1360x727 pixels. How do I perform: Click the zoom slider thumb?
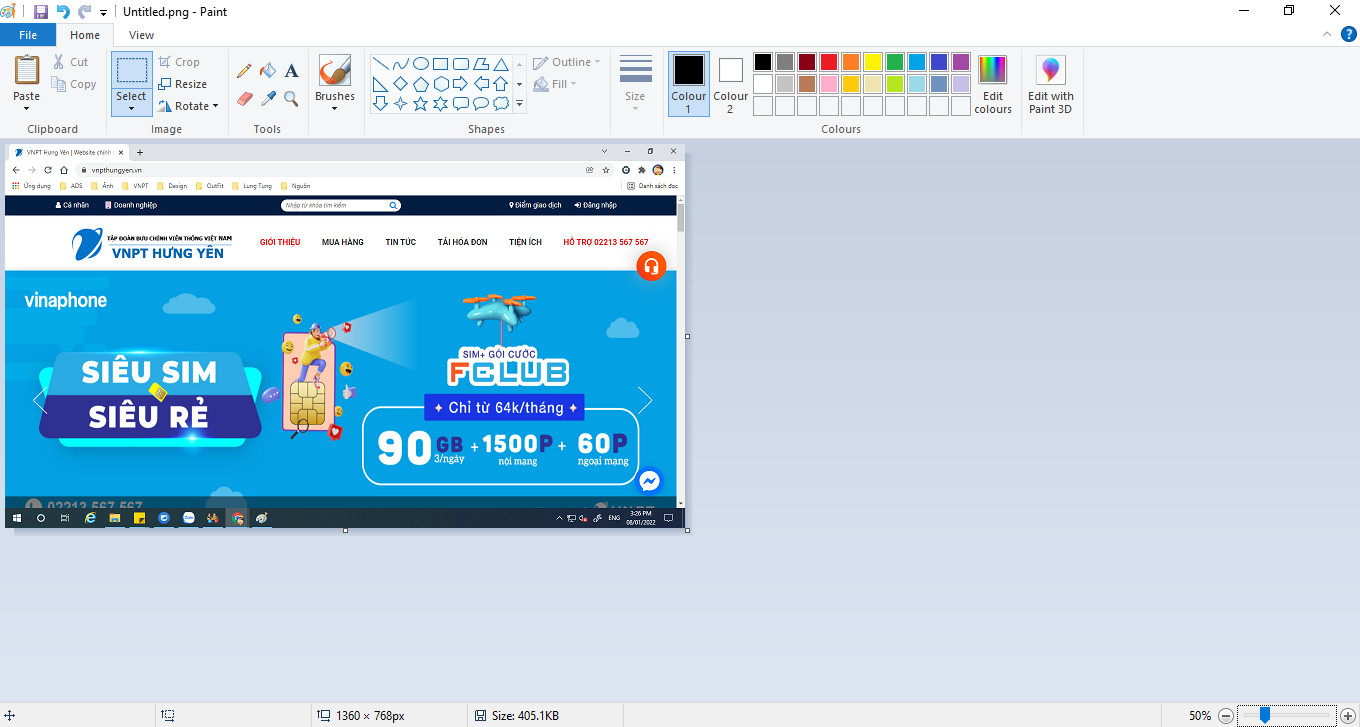(1265, 715)
